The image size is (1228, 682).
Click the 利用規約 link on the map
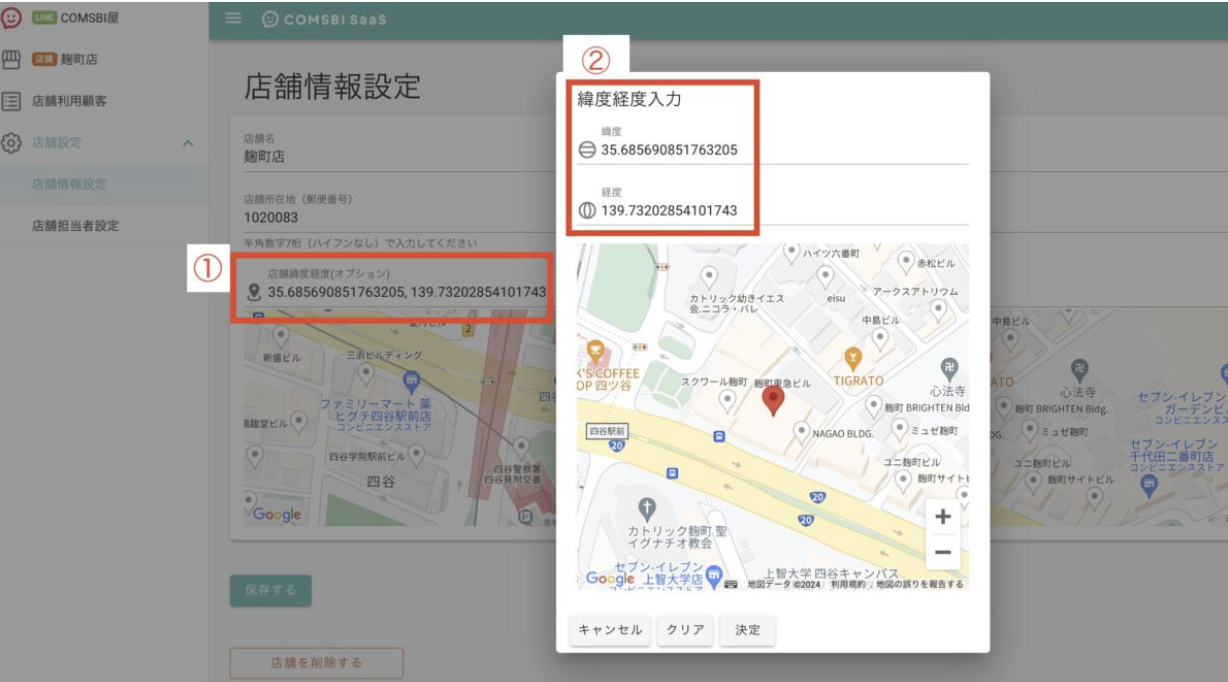point(849,584)
